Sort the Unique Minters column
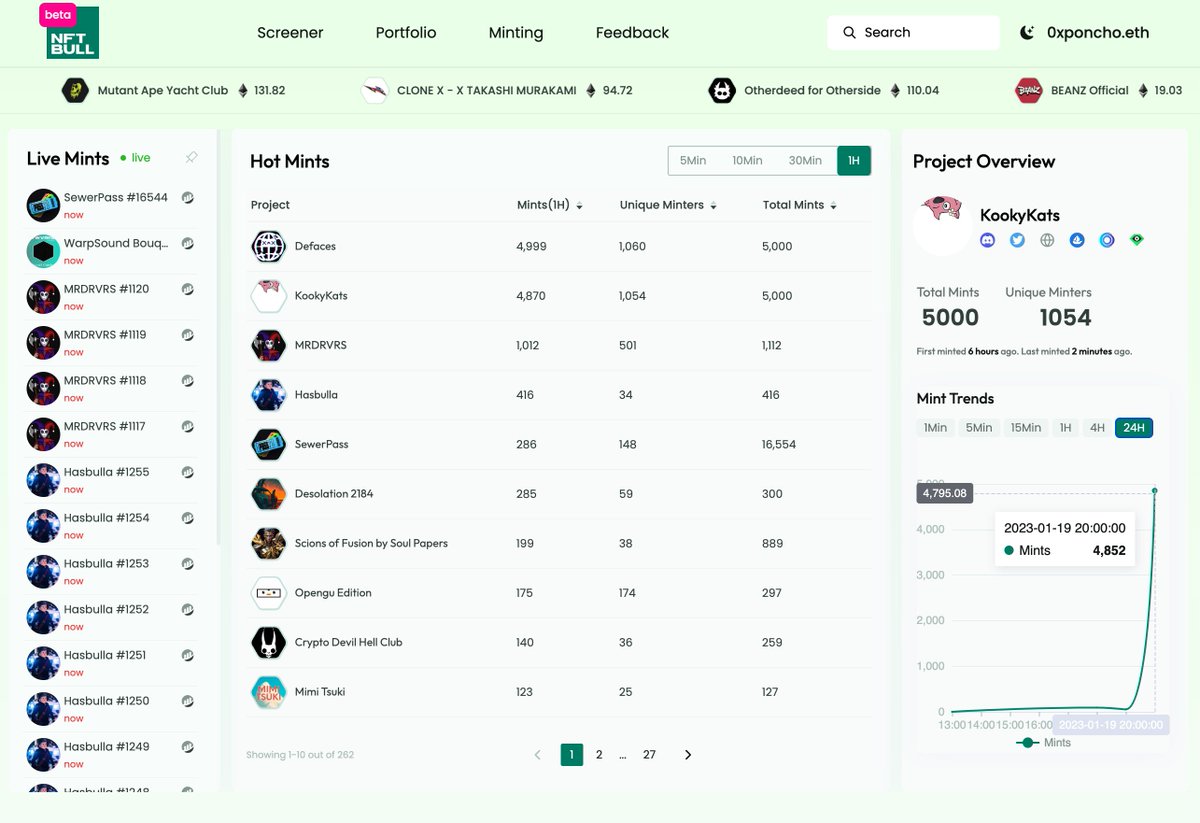 (x=713, y=205)
